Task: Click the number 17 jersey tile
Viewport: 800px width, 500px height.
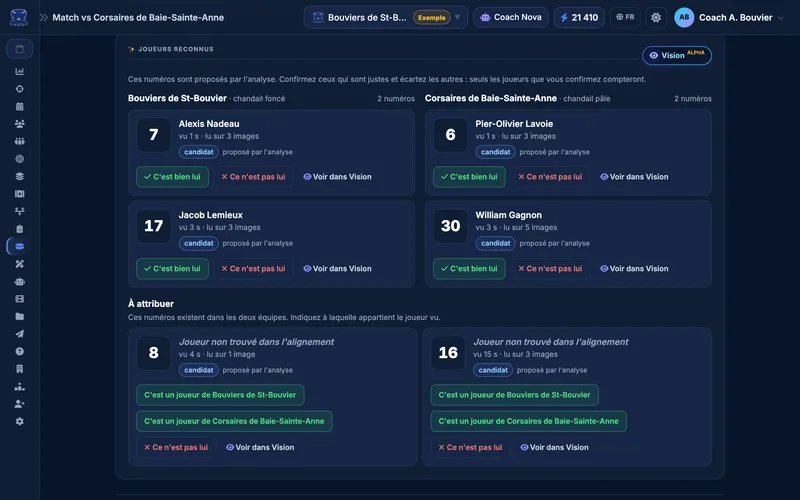Action: pyautogui.click(x=154, y=226)
